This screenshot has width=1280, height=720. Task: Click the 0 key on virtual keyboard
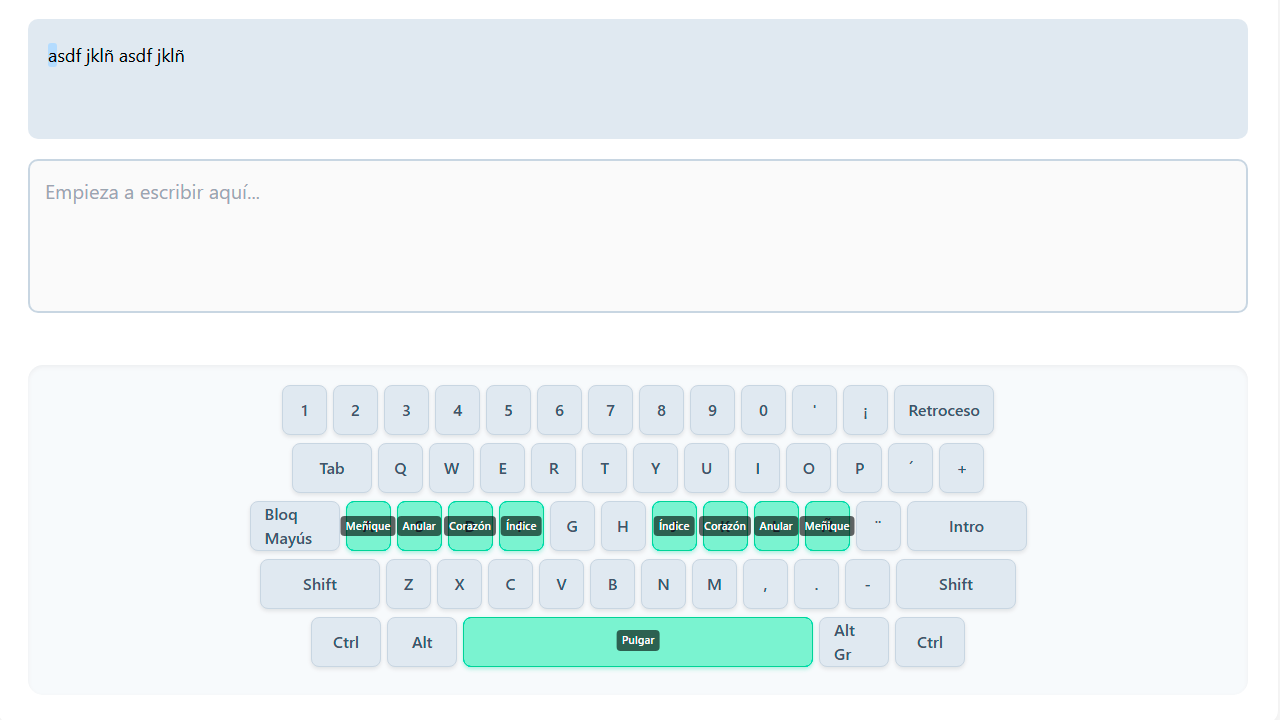point(764,410)
